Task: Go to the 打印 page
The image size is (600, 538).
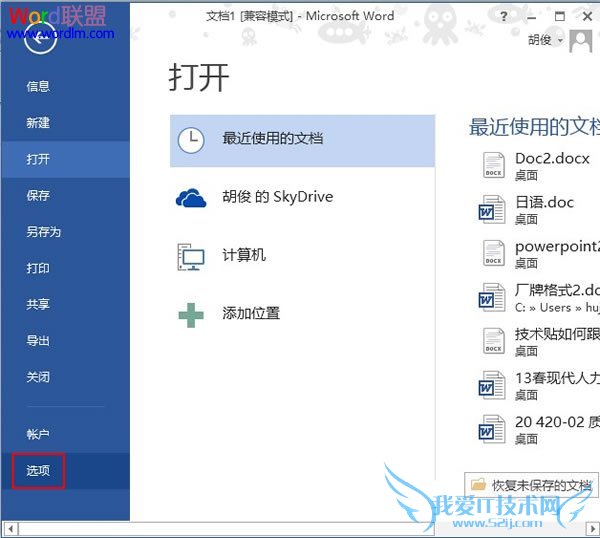Action: coord(38,268)
